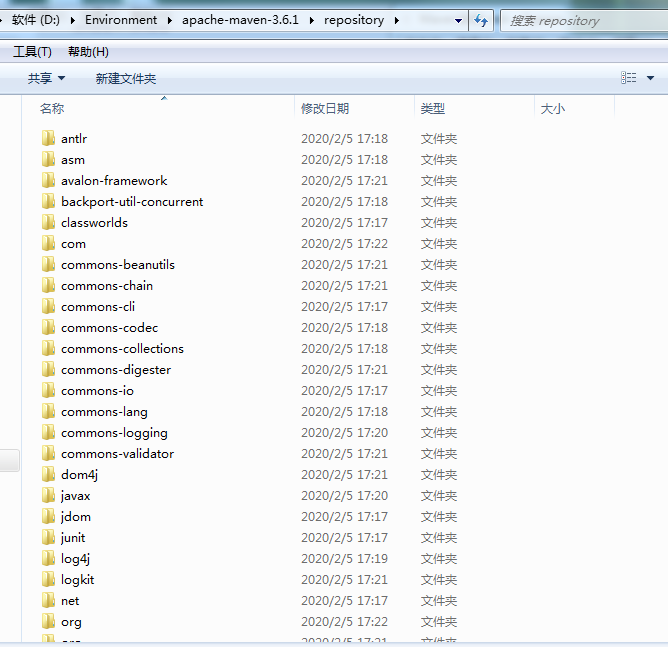
Task: Select the classworlds folder name
Action: click(x=94, y=223)
